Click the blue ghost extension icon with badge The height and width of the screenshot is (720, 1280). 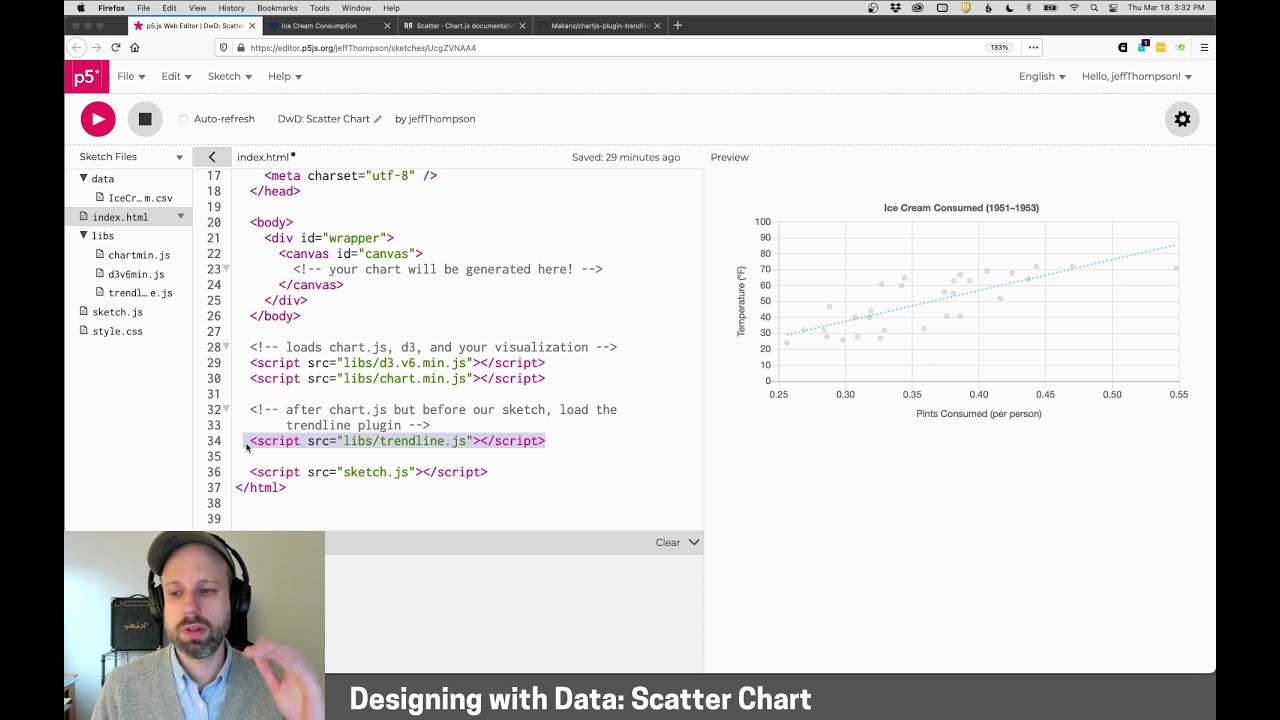pyautogui.click(x=1142, y=47)
